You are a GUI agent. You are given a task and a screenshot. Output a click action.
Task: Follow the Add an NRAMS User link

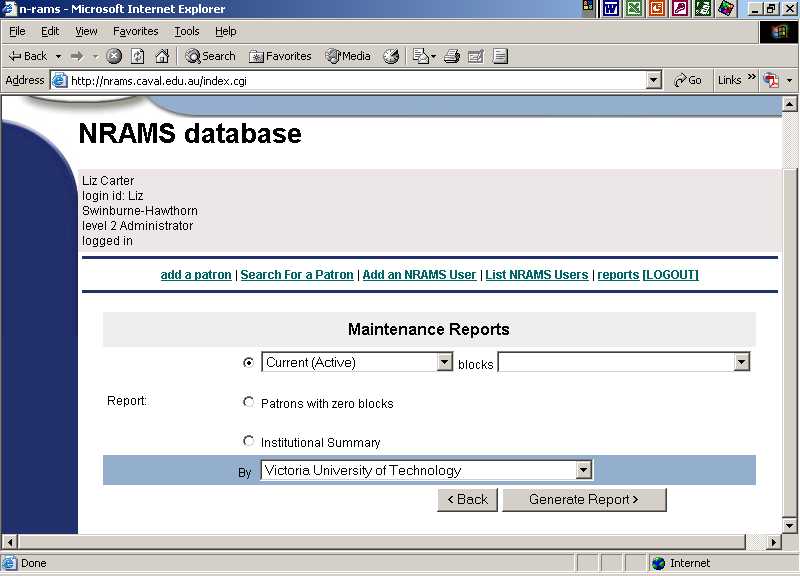click(419, 274)
